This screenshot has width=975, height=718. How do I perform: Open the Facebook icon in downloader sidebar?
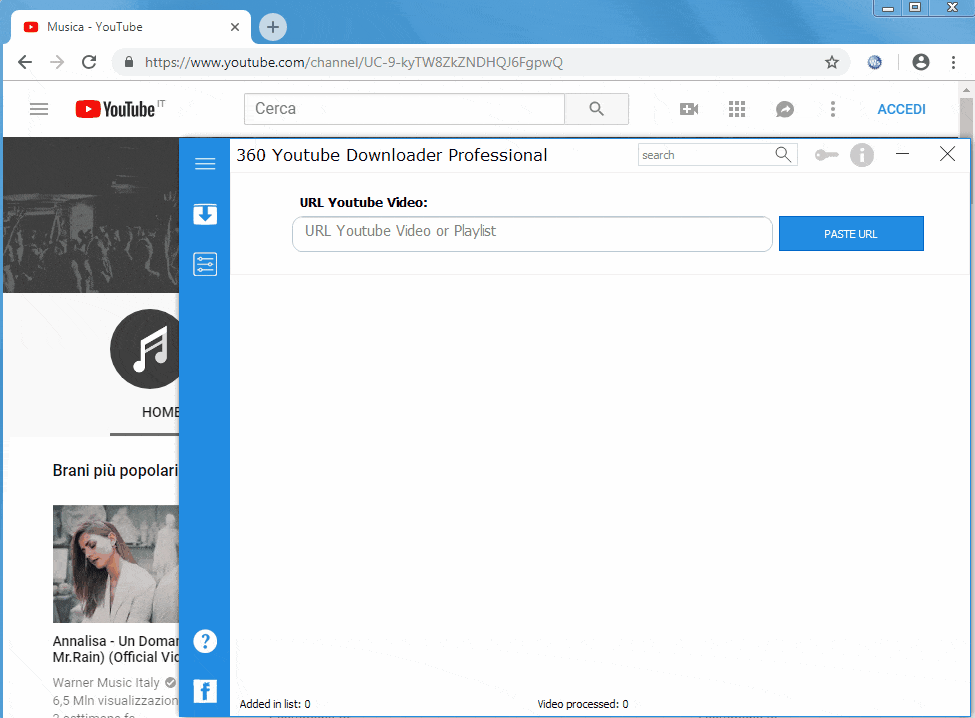coord(205,691)
